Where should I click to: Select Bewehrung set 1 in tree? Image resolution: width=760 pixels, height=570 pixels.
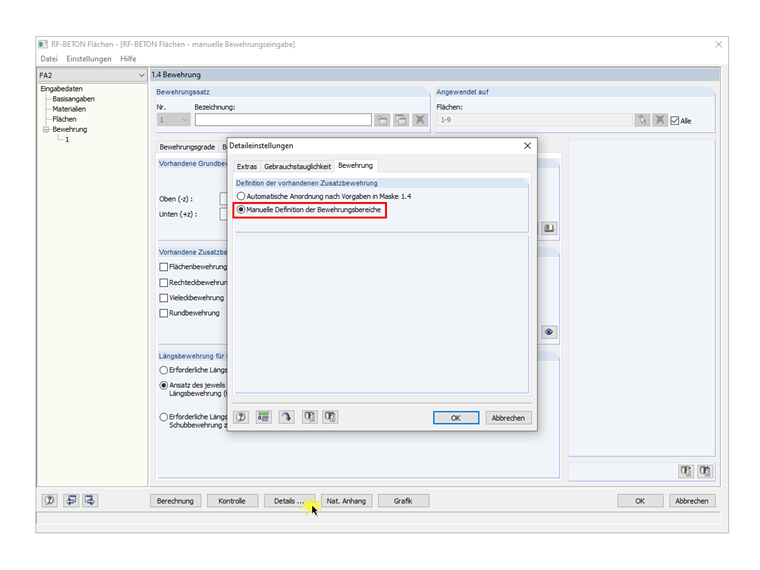click(x=67, y=140)
